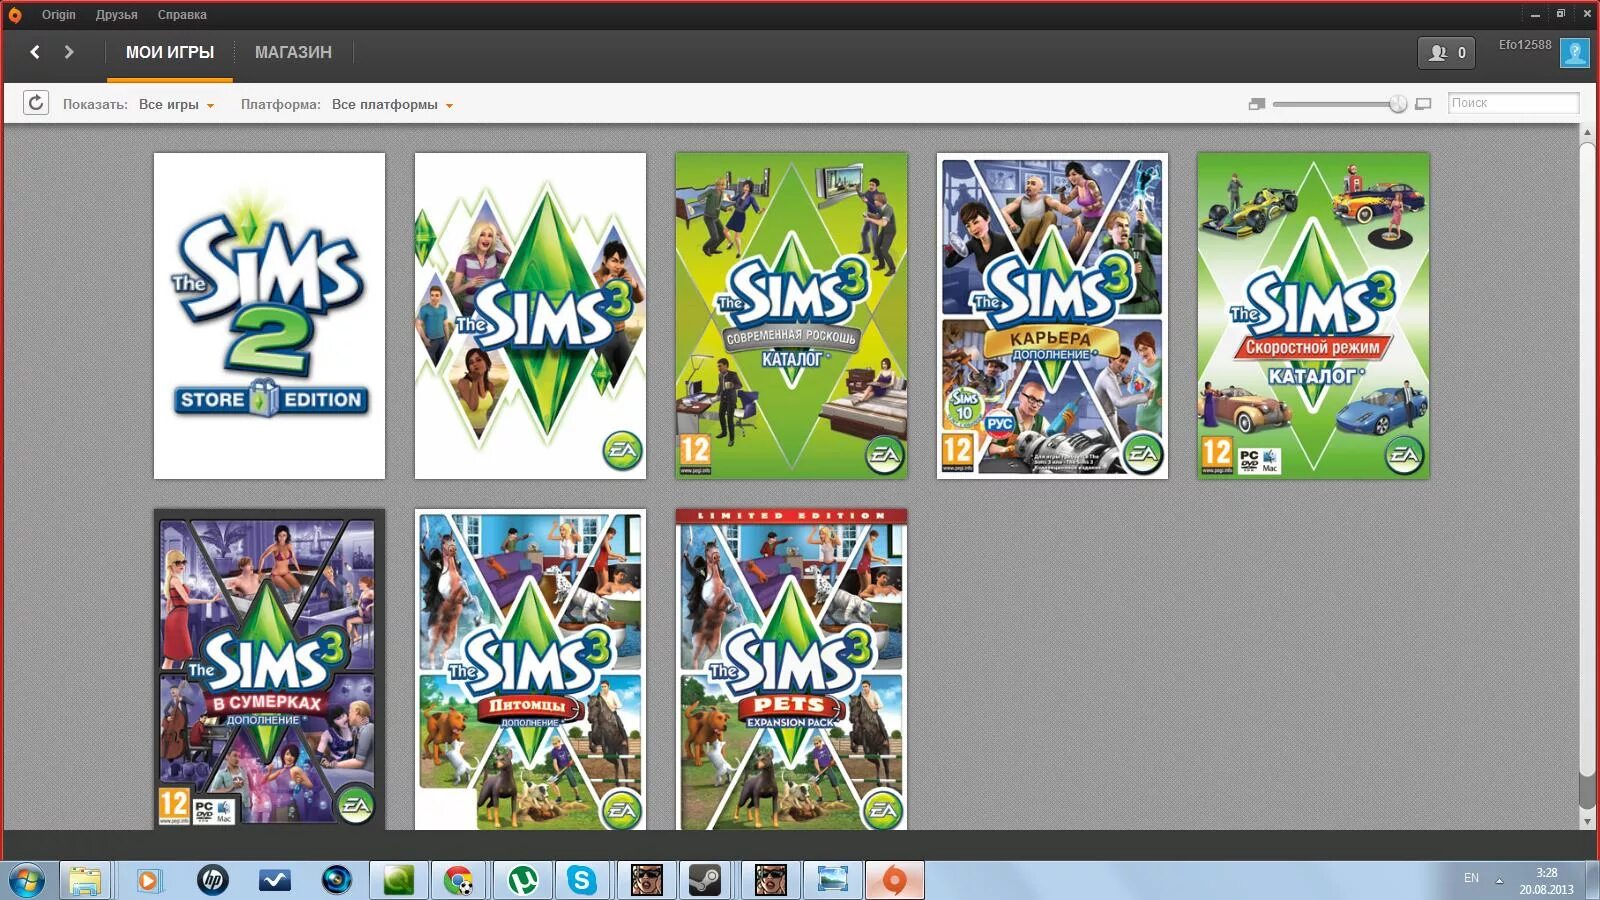
Task: Open the media player taskbar icon
Action: [x=148, y=881]
